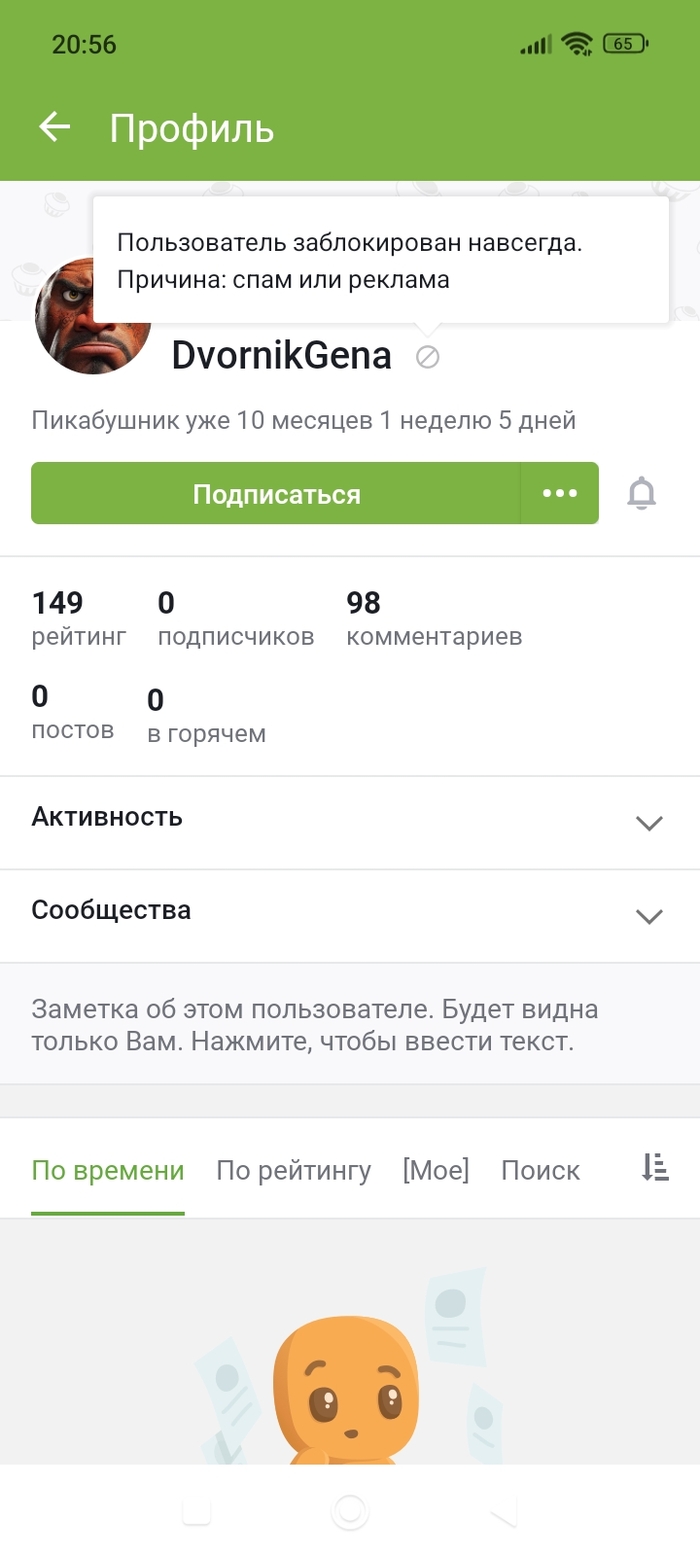This screenshot has width=700, height=1556.
Task: Tap the user note text field
Action: tap(315, 1025)
